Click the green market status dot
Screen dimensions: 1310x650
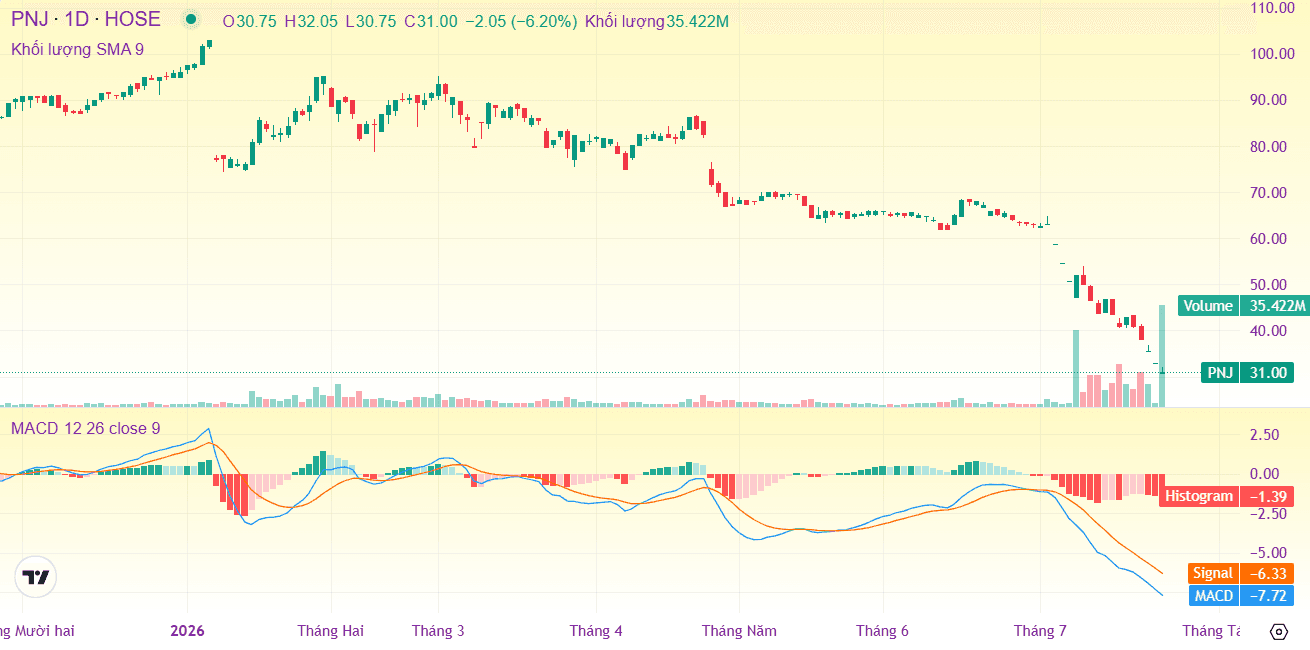[x=191, y=20]
